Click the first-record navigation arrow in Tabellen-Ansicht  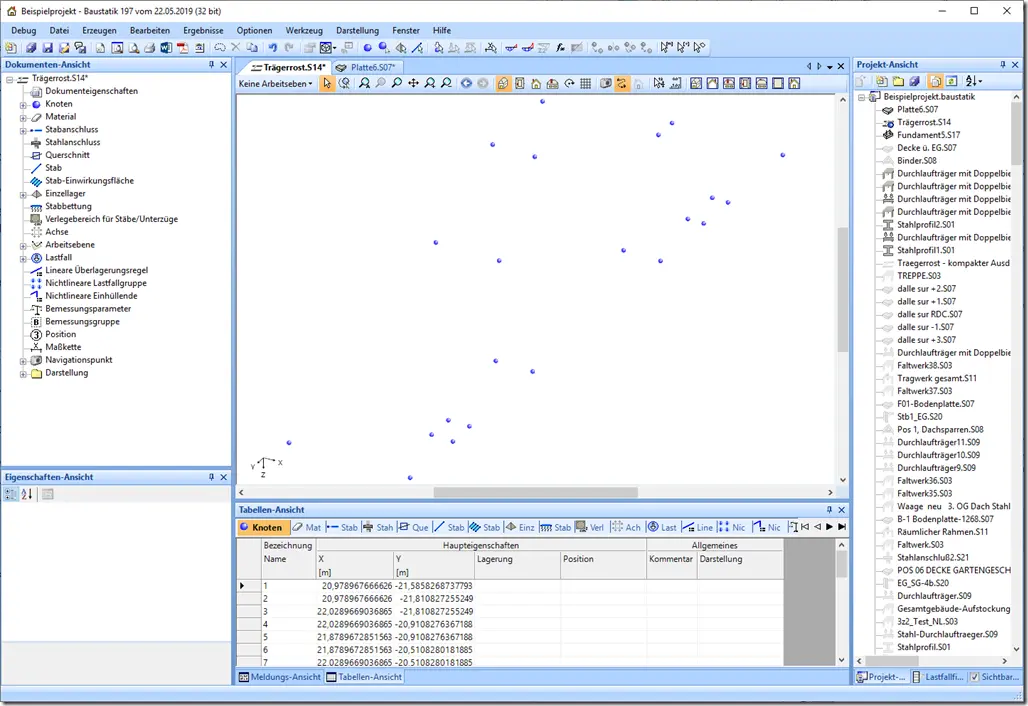(x=804, y=527)
